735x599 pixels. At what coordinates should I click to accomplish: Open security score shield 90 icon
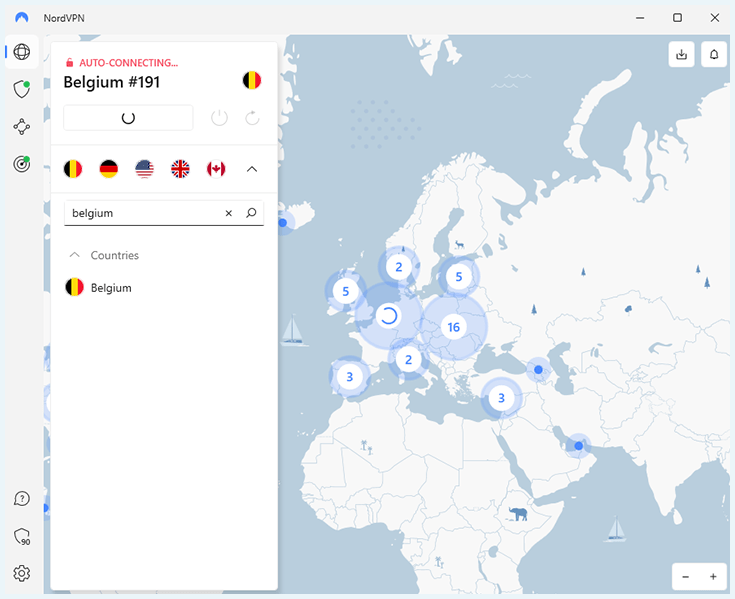click(22, 537)
